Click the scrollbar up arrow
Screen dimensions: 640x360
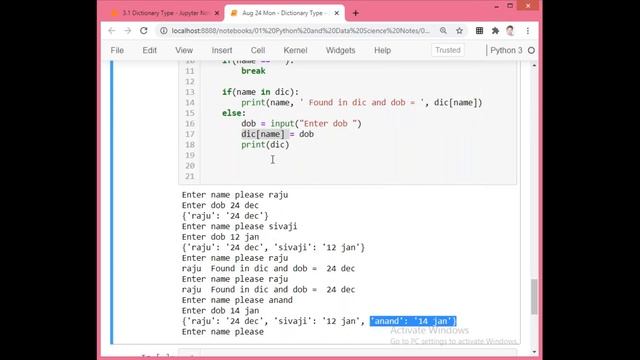(x=534, y=65)
